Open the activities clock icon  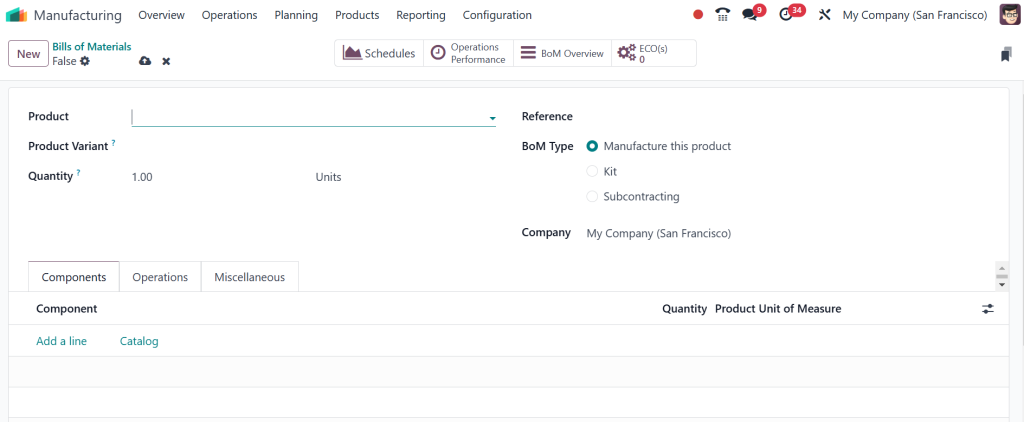[786, 14]
